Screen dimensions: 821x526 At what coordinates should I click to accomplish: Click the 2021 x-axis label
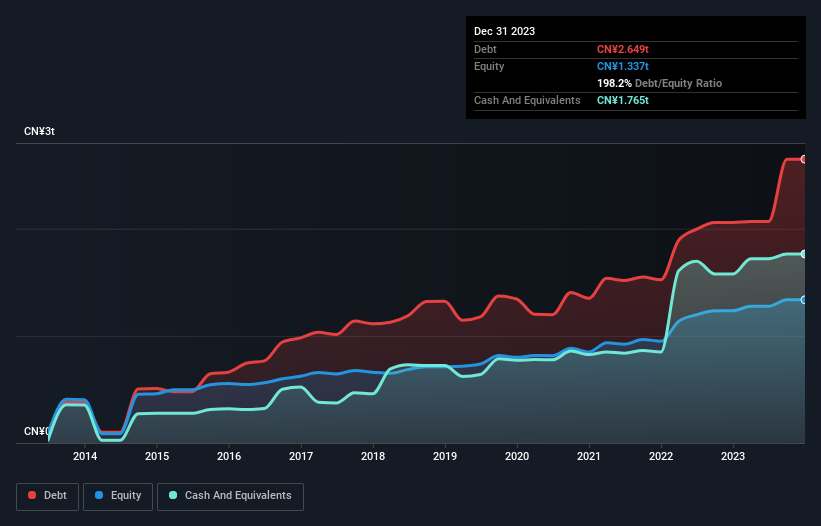pos(589,456)
